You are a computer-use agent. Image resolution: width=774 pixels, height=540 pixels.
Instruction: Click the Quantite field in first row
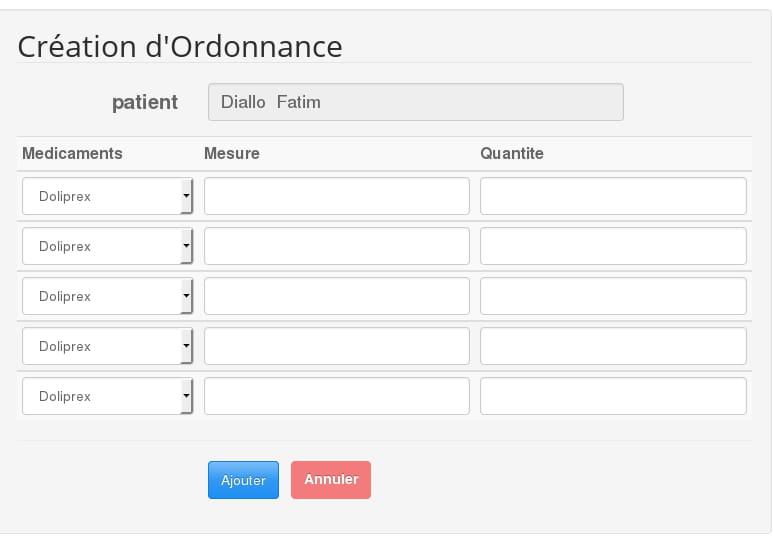(x=613, y=196)
